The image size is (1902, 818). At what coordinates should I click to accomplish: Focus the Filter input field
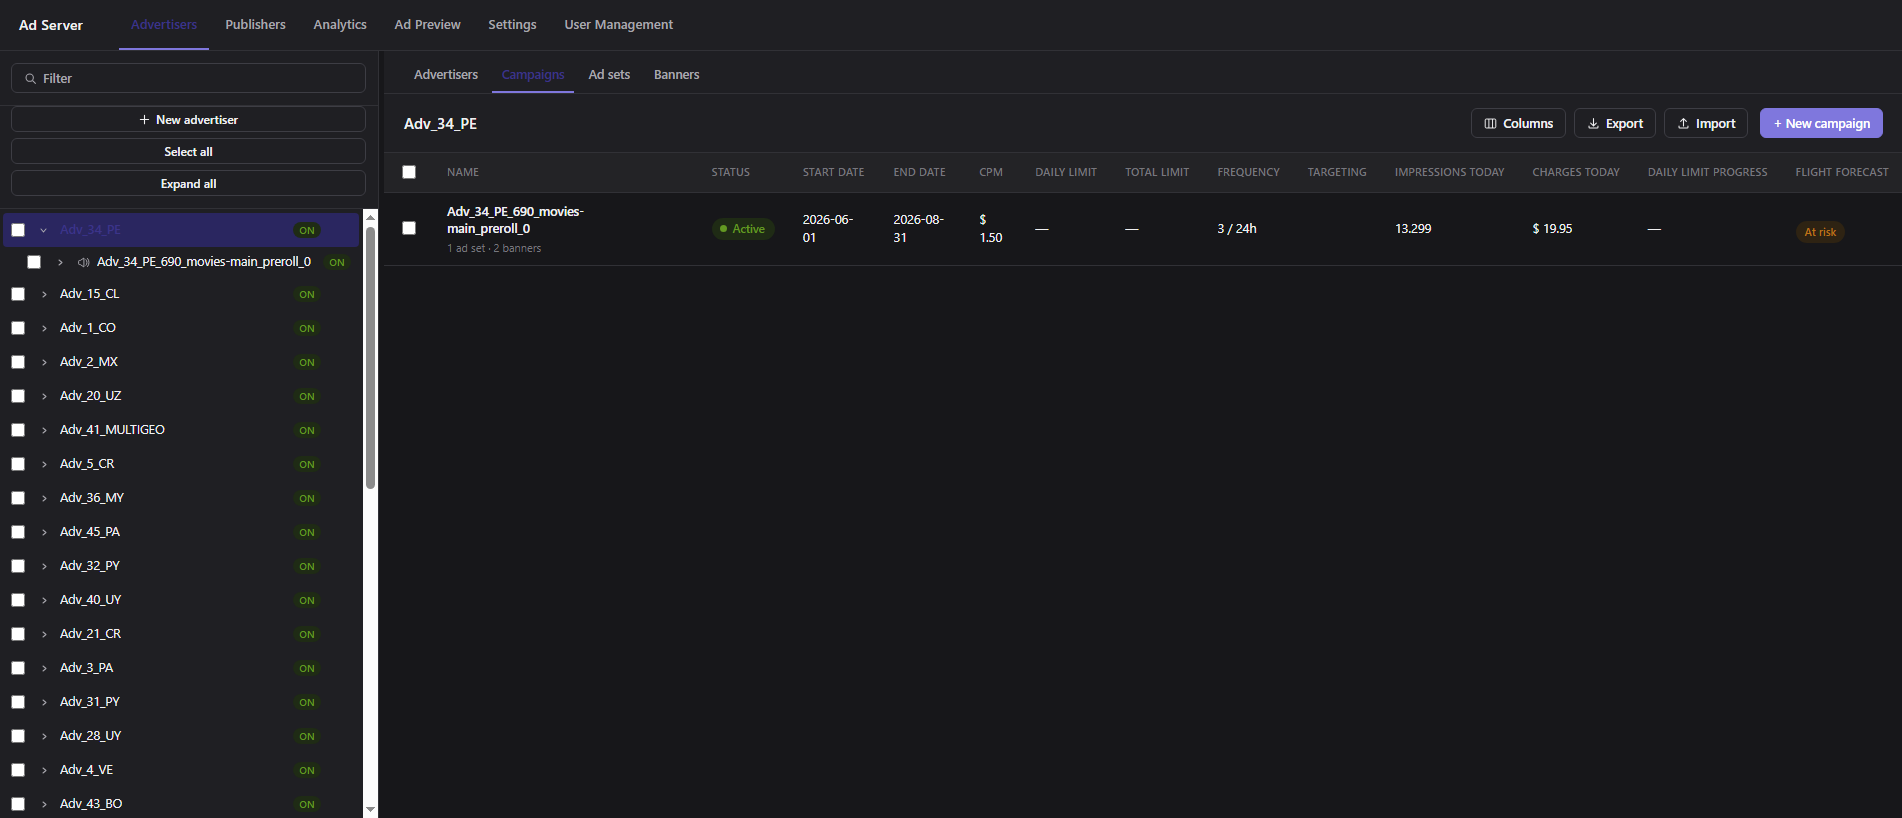[x=188, y=78]
